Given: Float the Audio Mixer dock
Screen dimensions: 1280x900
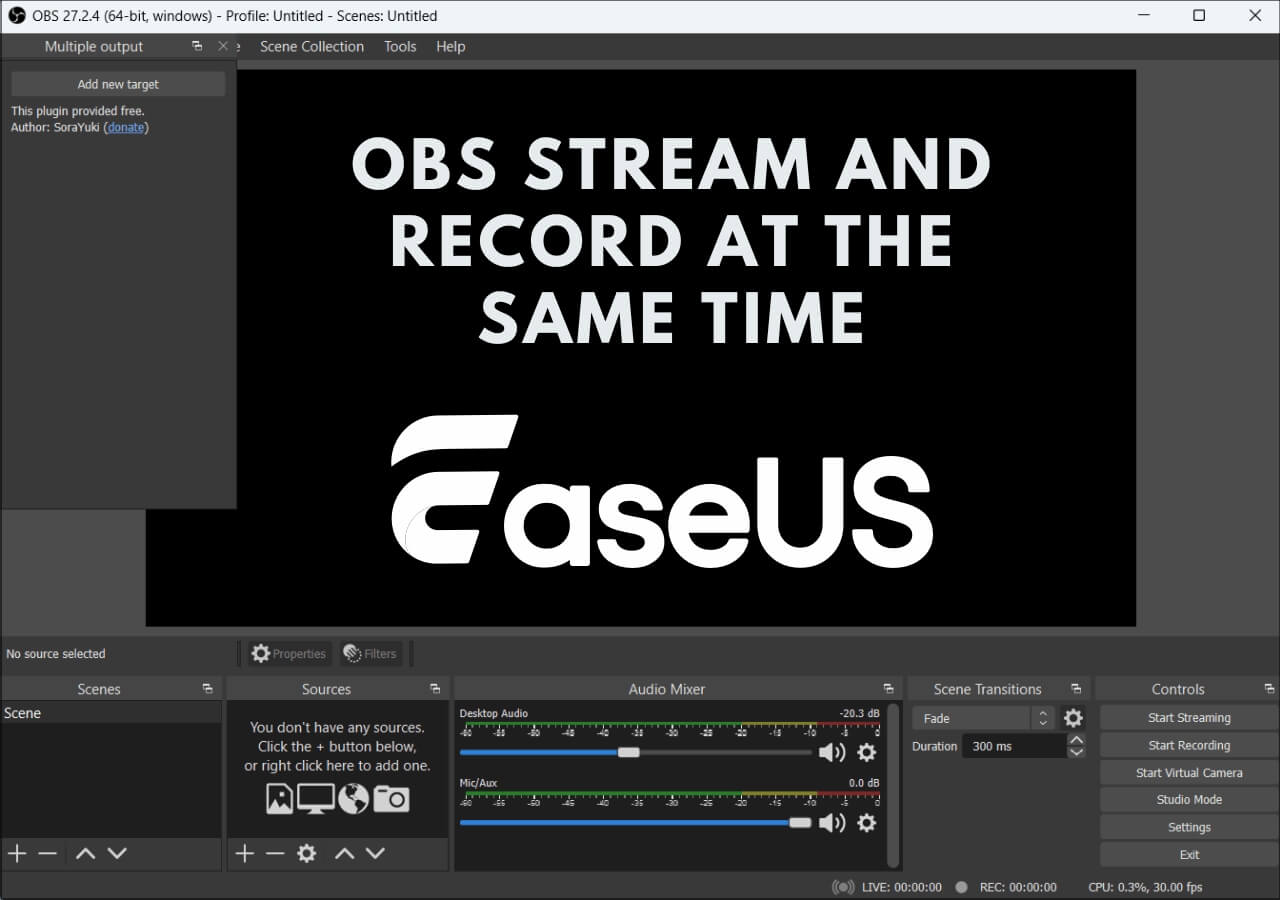Looking at the screenshot, I should coord(888,689).
